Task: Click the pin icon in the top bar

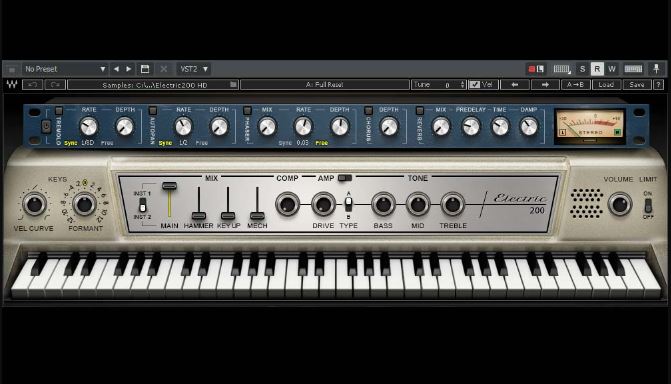Action: point(656,69)
